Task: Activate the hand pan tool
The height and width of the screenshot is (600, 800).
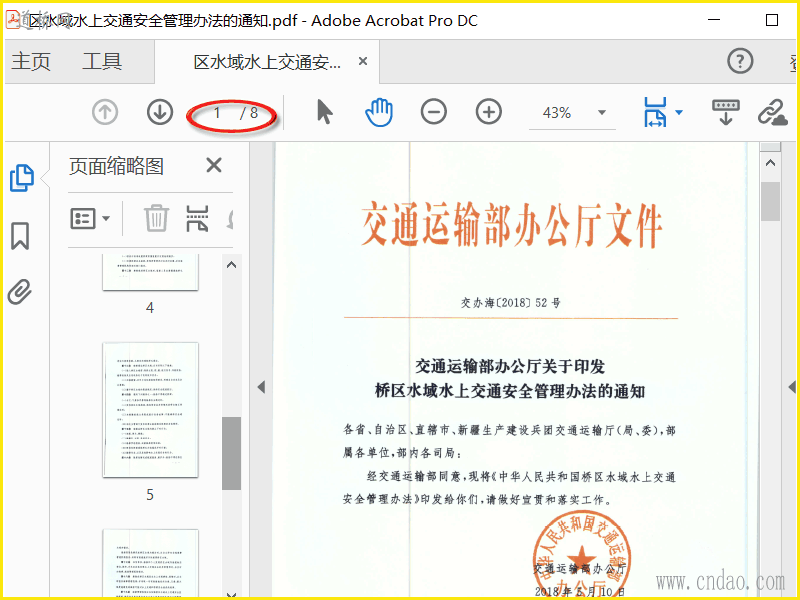Action: pyautogui.click(x=379, y=112)
